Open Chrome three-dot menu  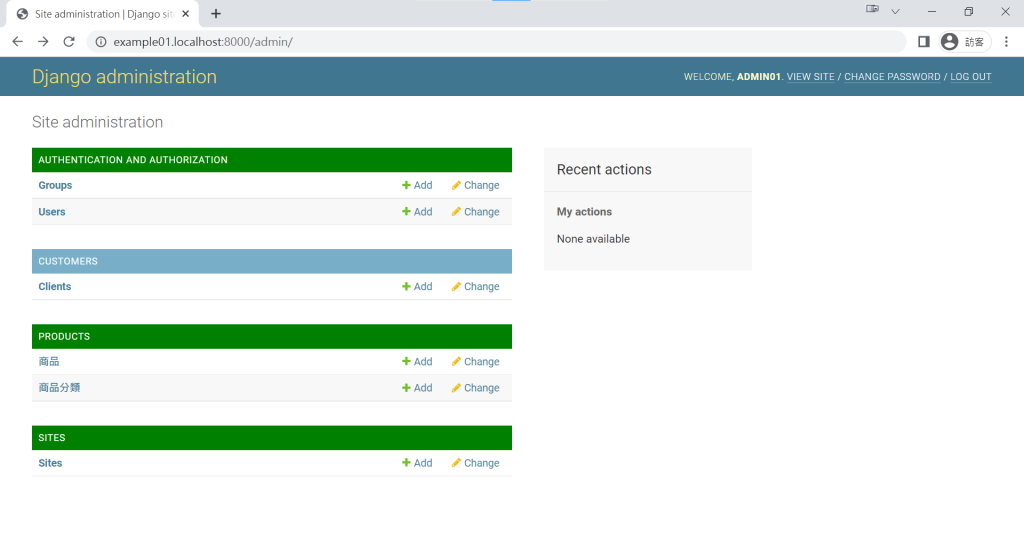[x=1006, y=42]
